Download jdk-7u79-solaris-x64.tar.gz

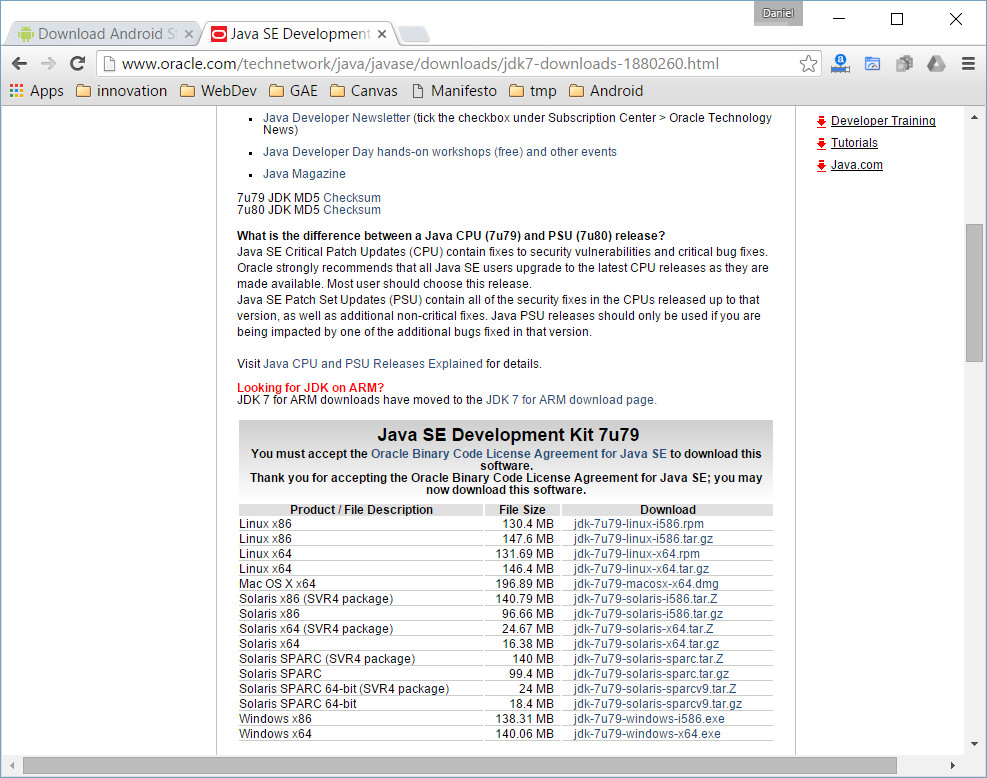point(646,644)
